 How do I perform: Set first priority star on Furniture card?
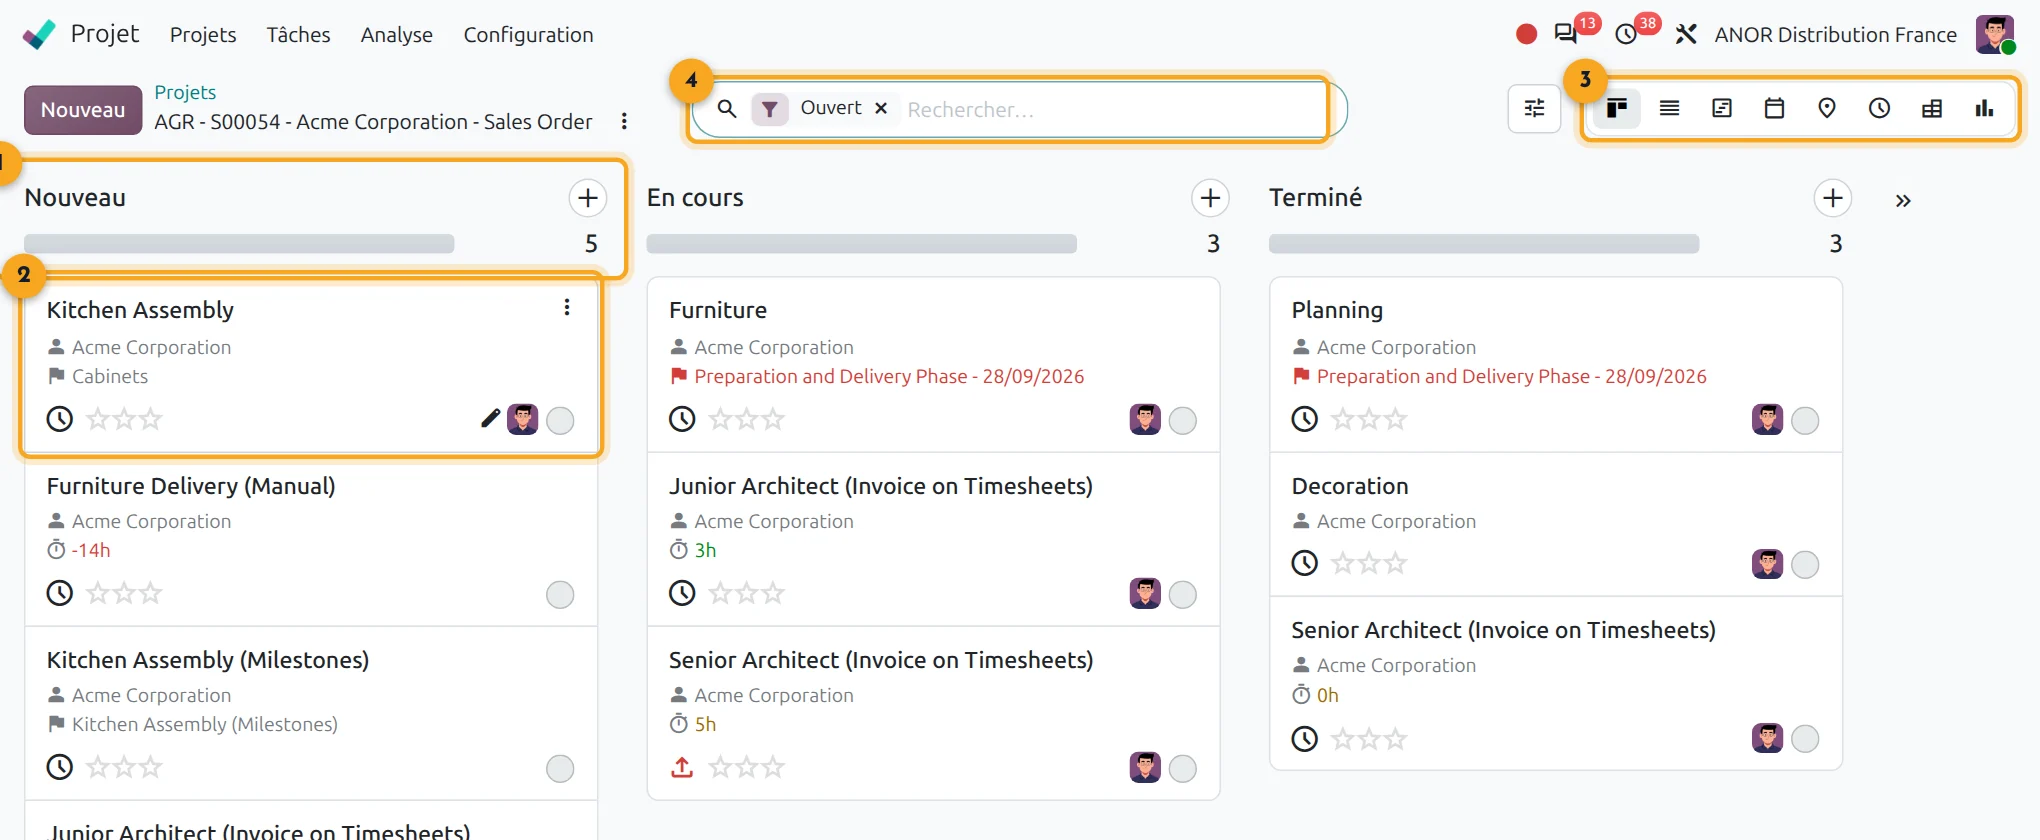(x=720, y=419)
